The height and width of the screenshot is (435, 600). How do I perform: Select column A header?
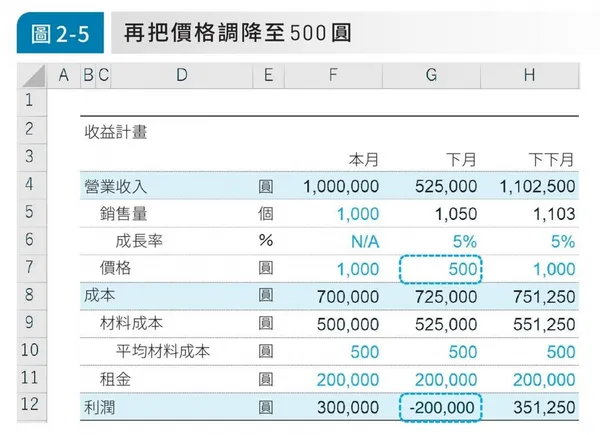coord(64,76)
